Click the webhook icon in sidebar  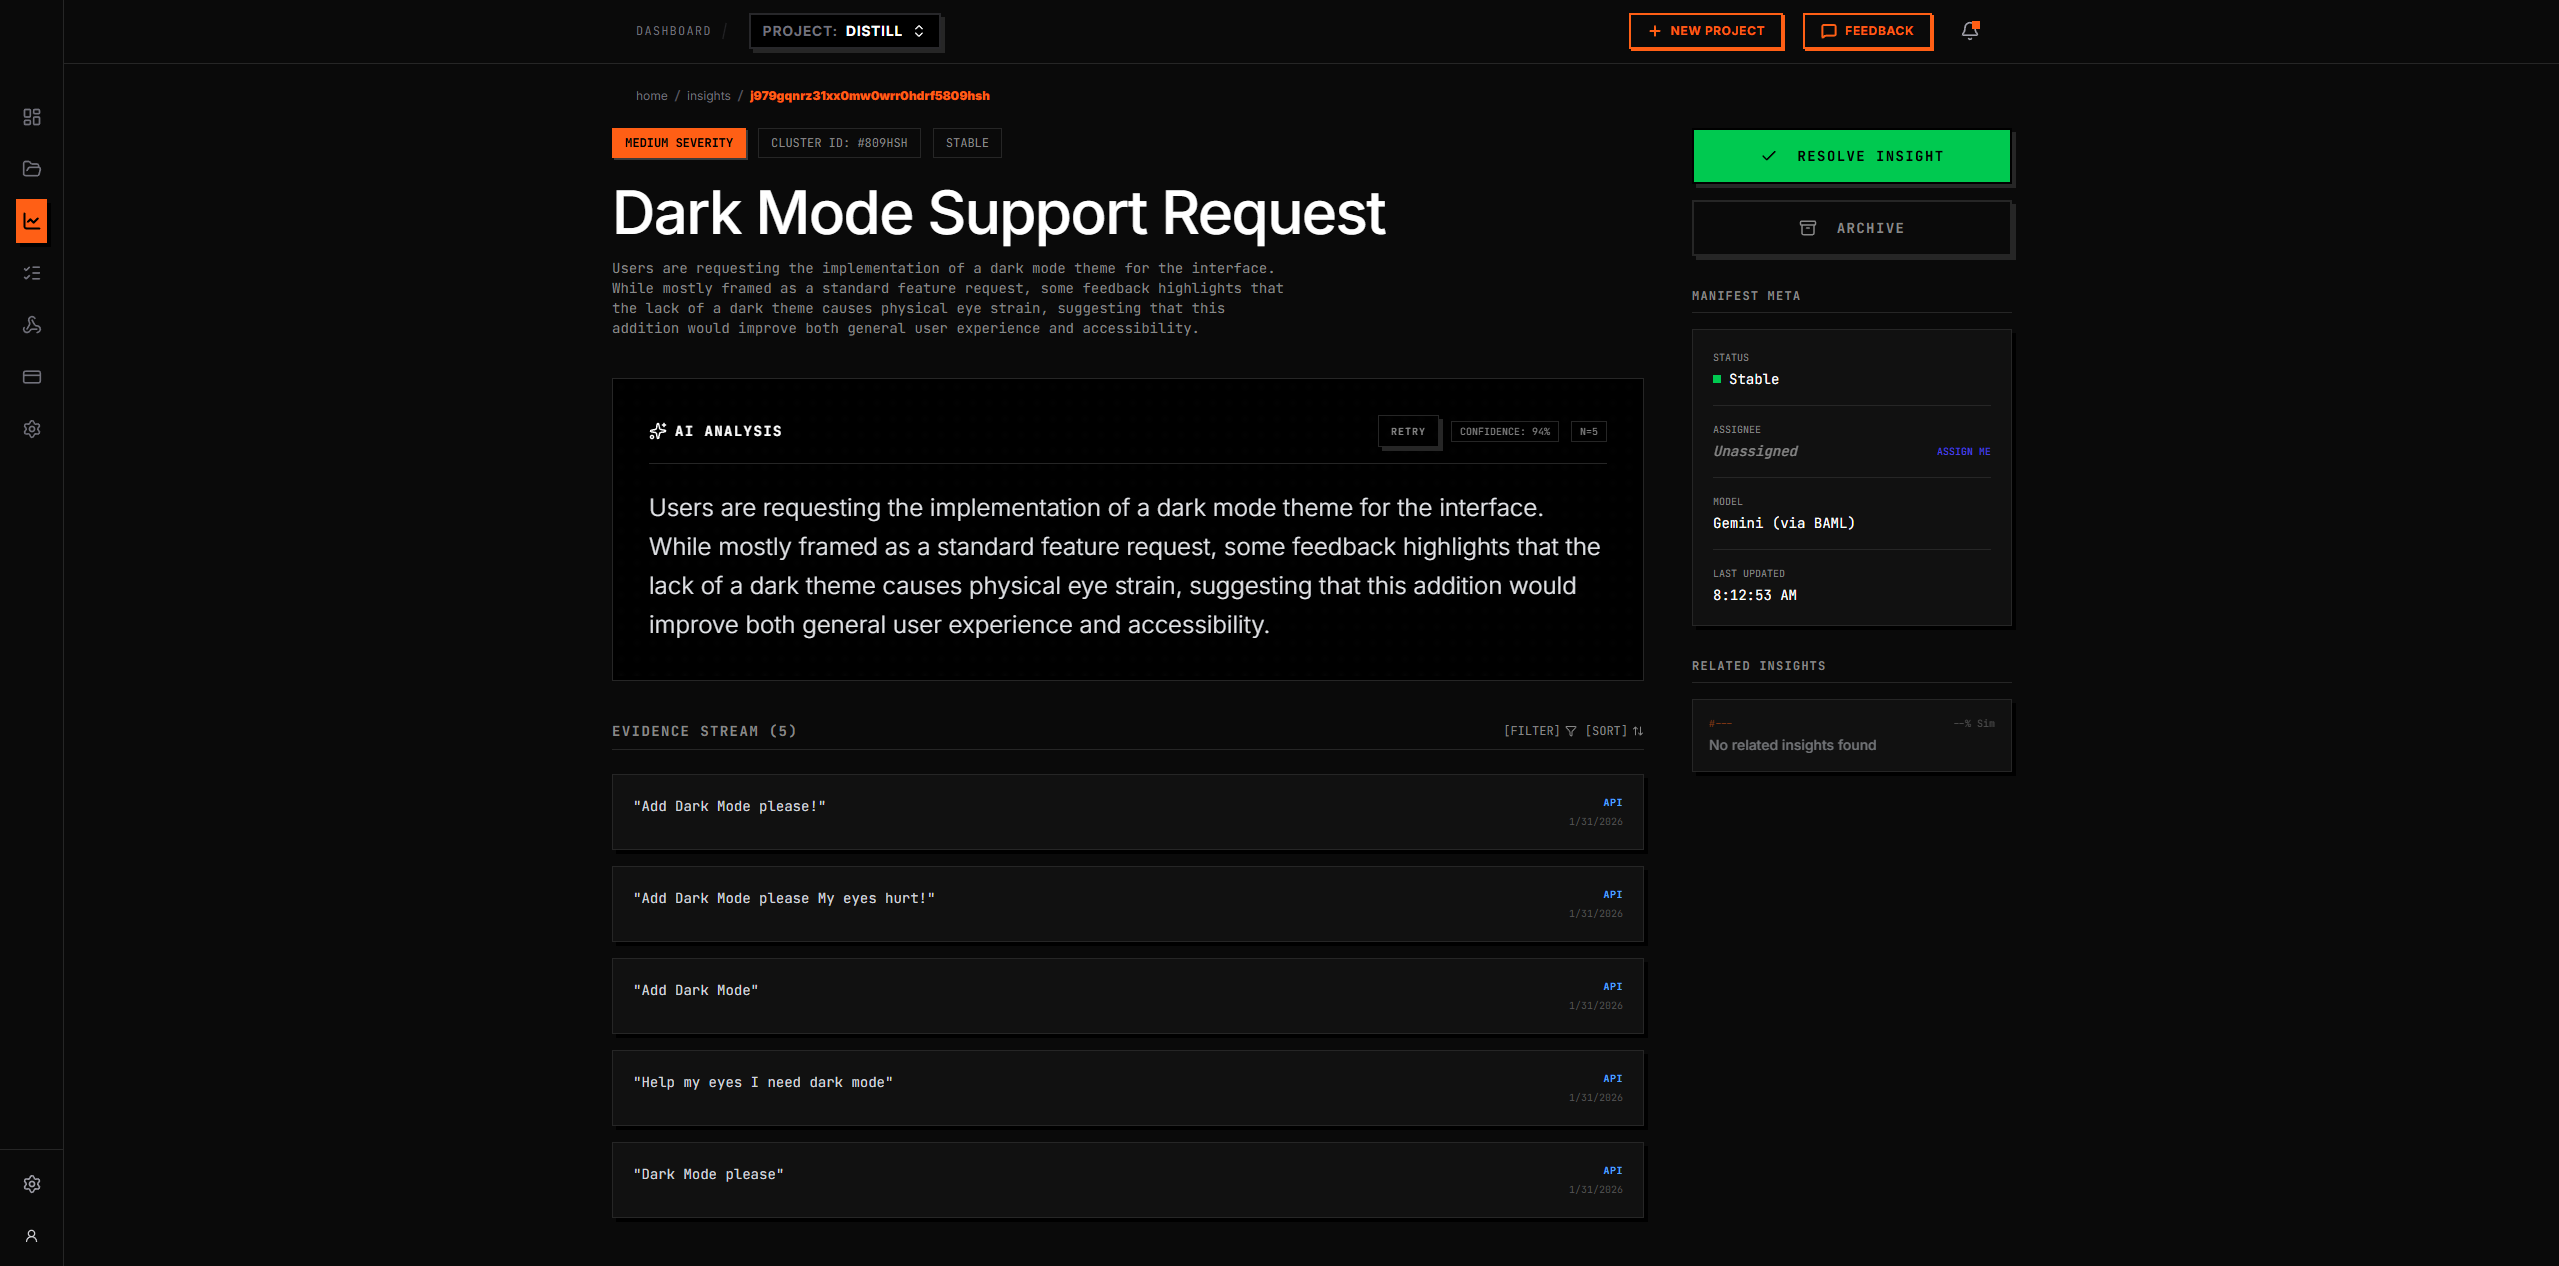[32, 325]
